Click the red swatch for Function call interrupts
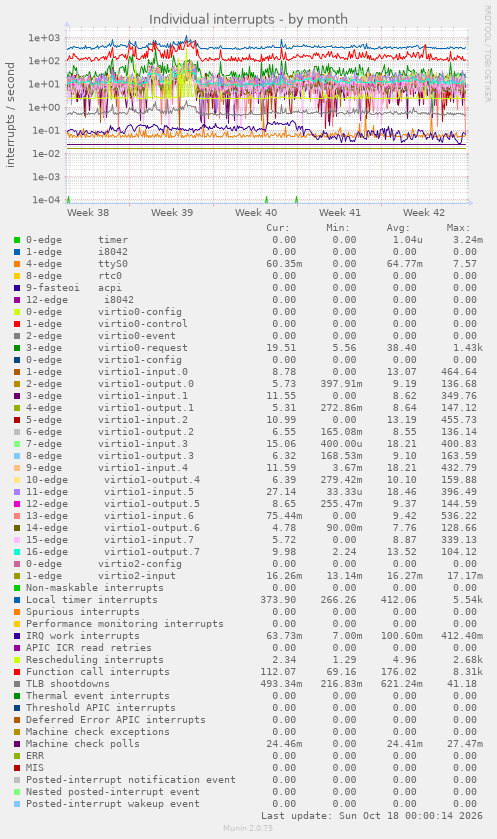Image resolution: width=497 pixels, height=839 pixels. tap(17, 672)
